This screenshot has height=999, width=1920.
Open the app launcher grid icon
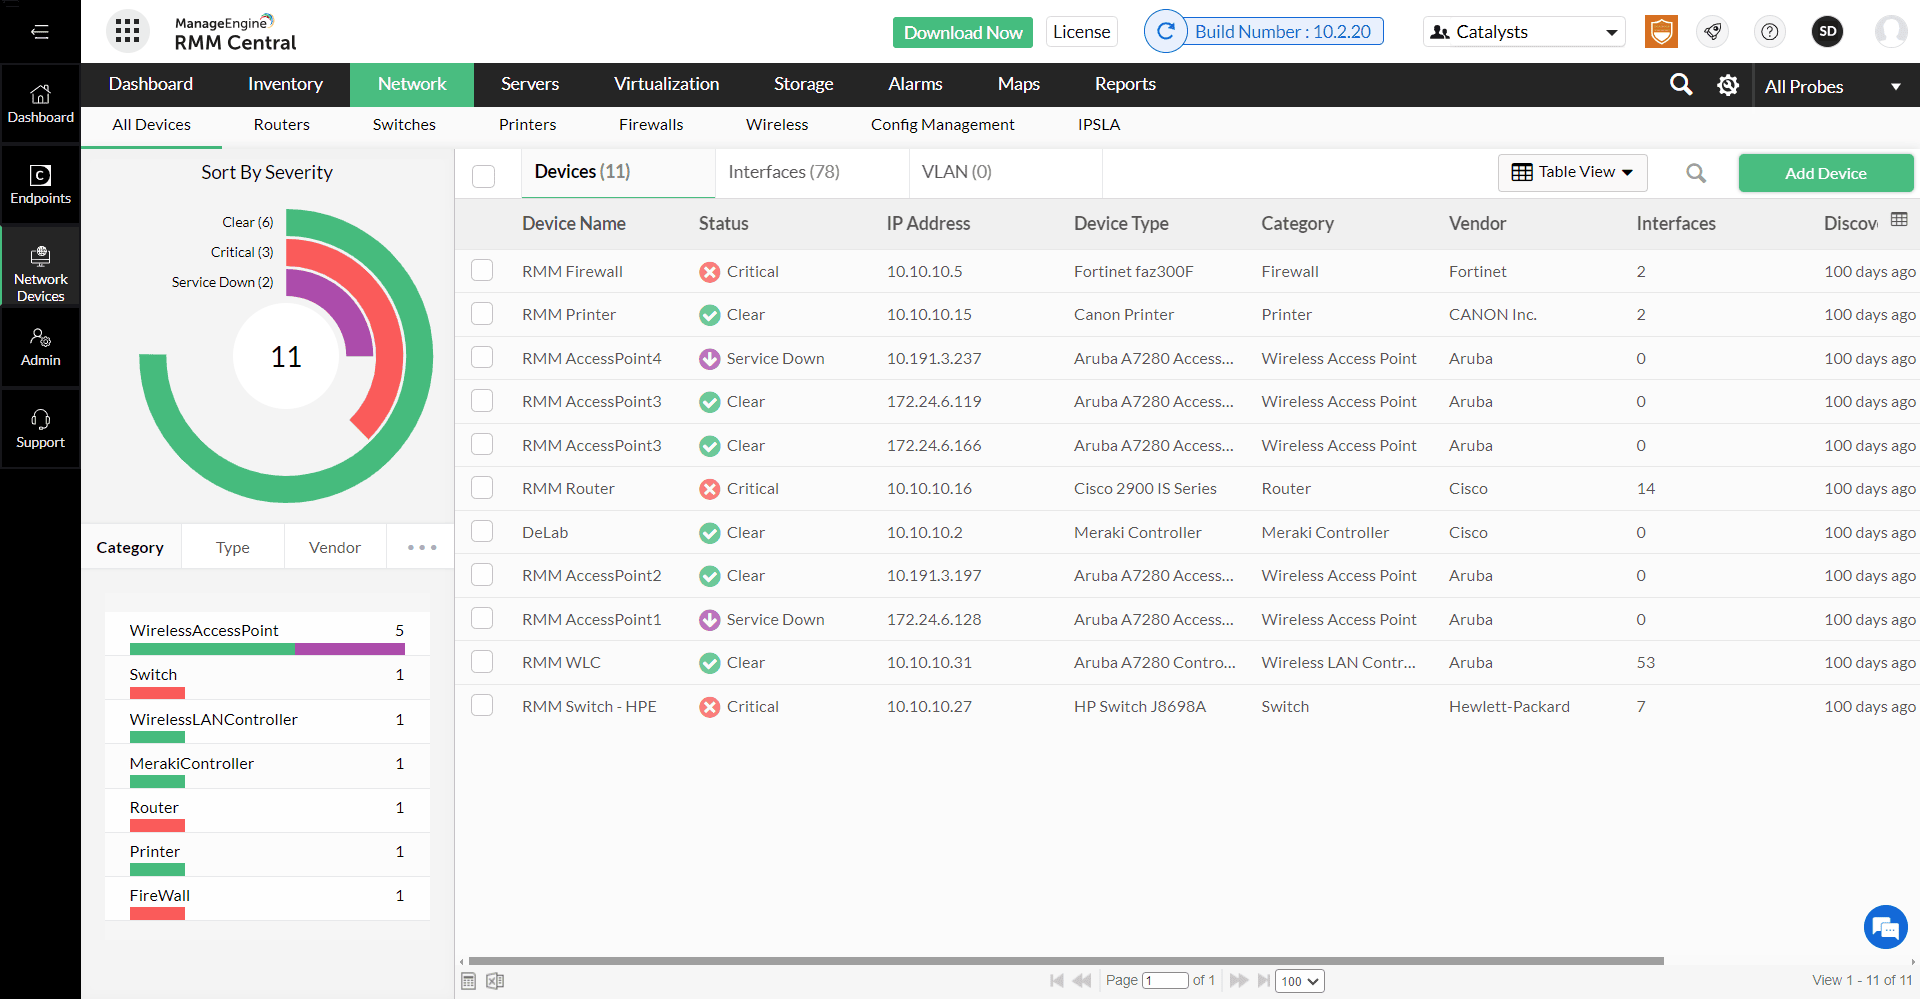click(x=127, y=31)
